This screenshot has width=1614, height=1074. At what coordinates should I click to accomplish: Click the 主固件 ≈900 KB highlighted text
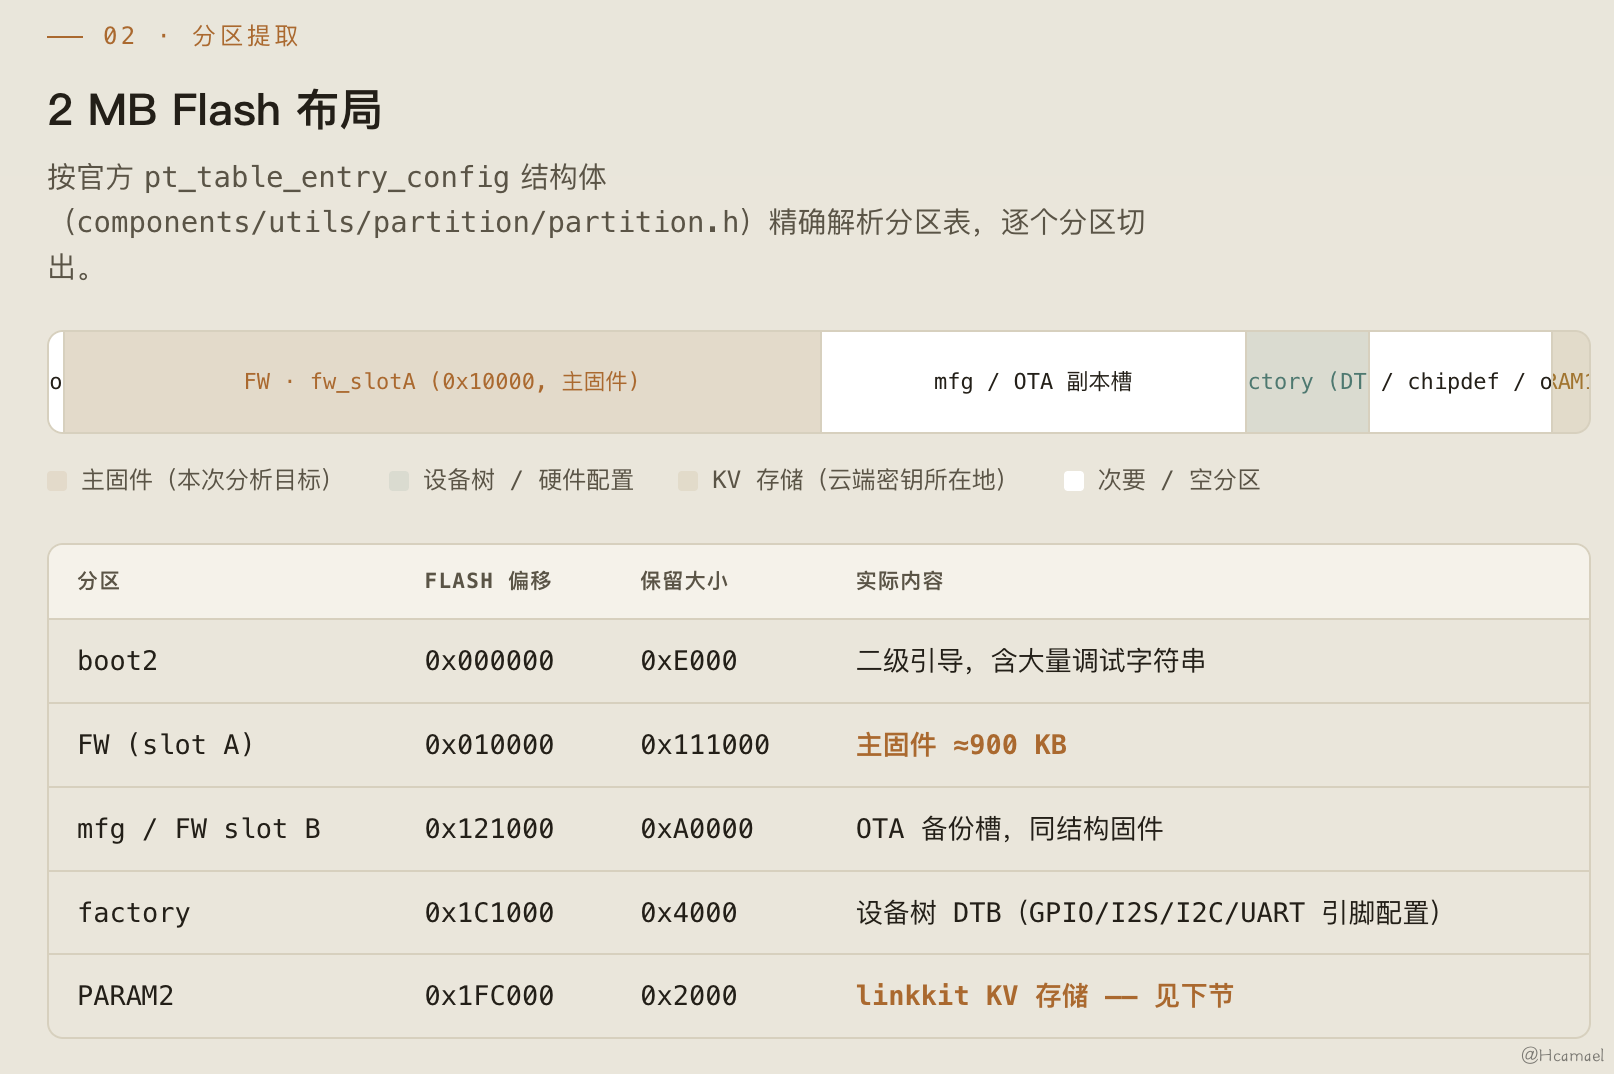tap(962, 745)
